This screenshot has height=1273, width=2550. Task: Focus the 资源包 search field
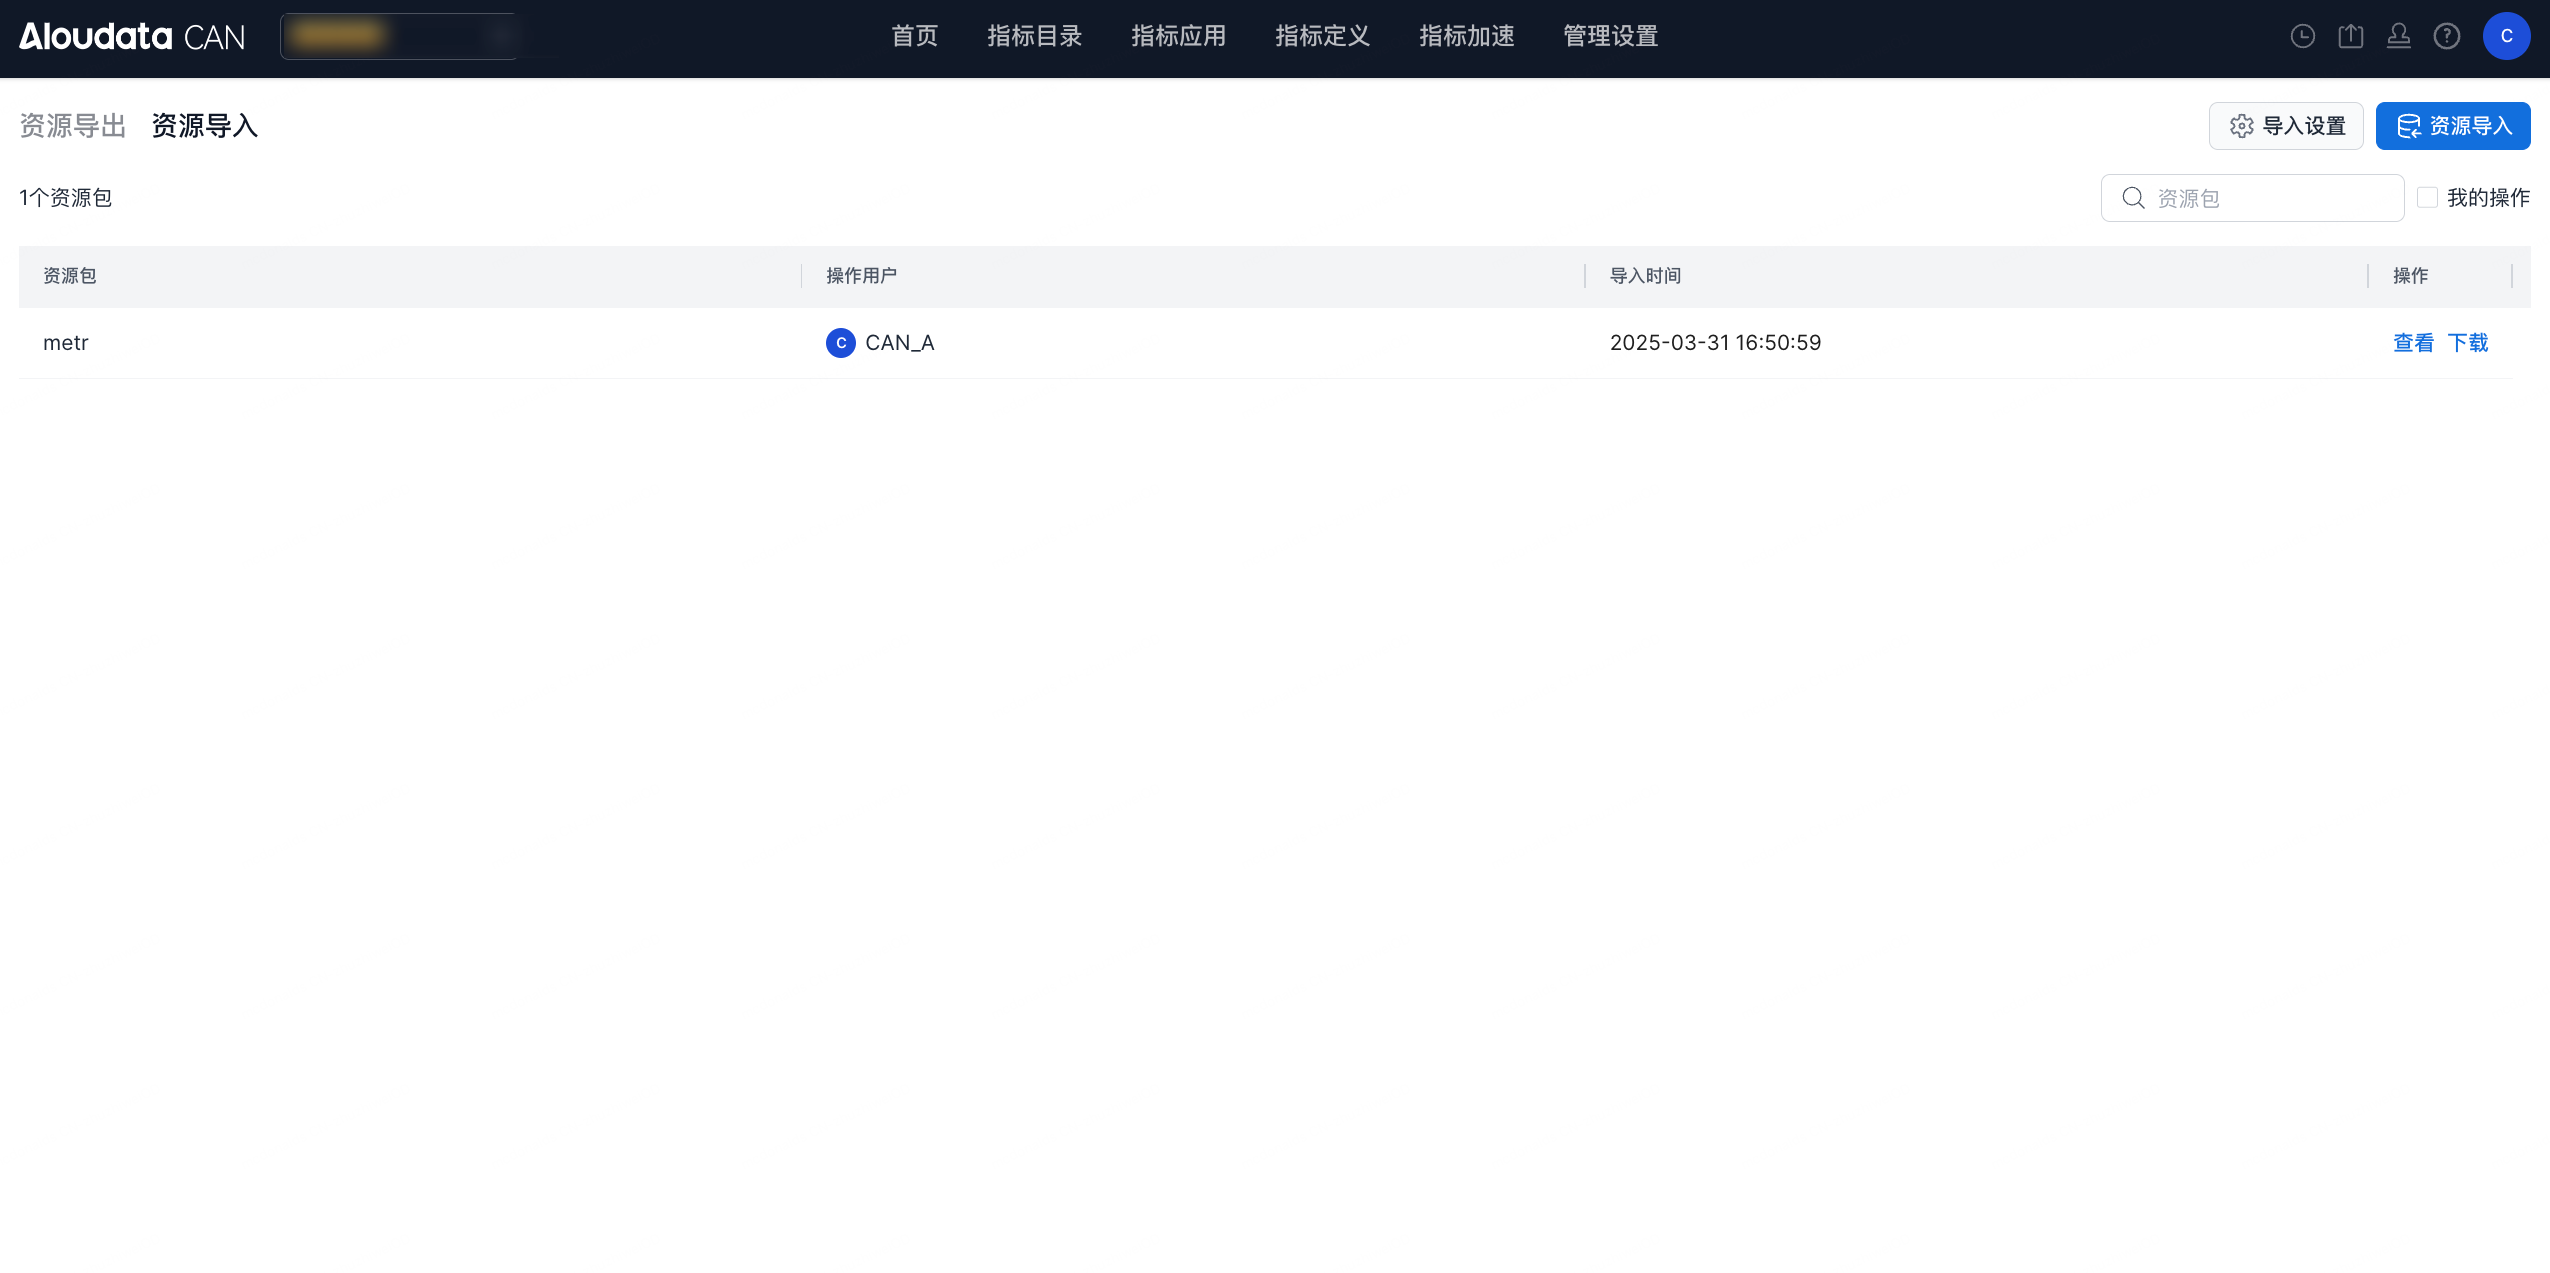click(2270, 198)
